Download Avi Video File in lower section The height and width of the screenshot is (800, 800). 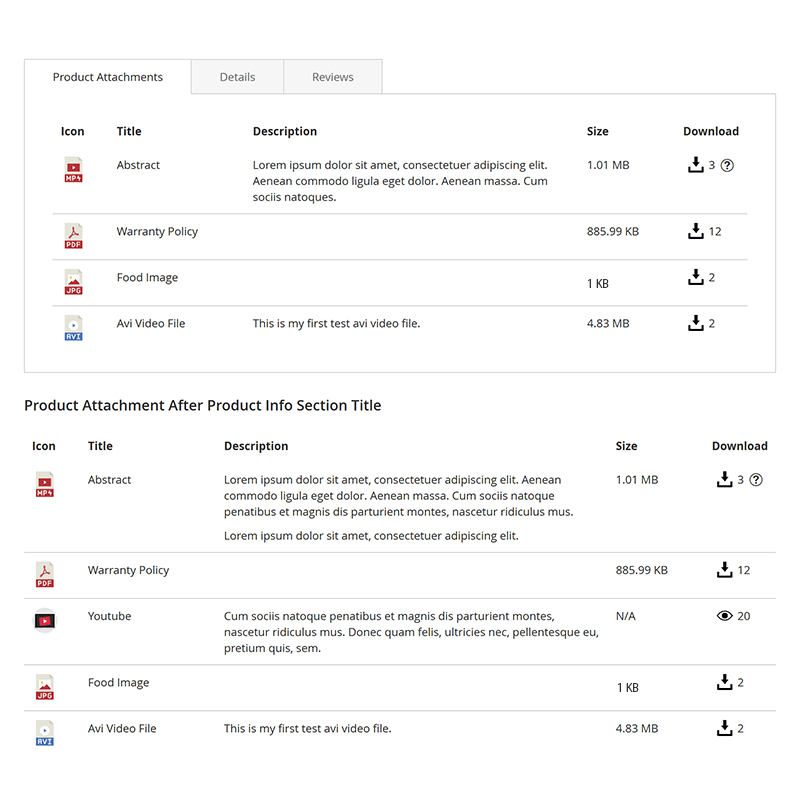coord(725,728)
